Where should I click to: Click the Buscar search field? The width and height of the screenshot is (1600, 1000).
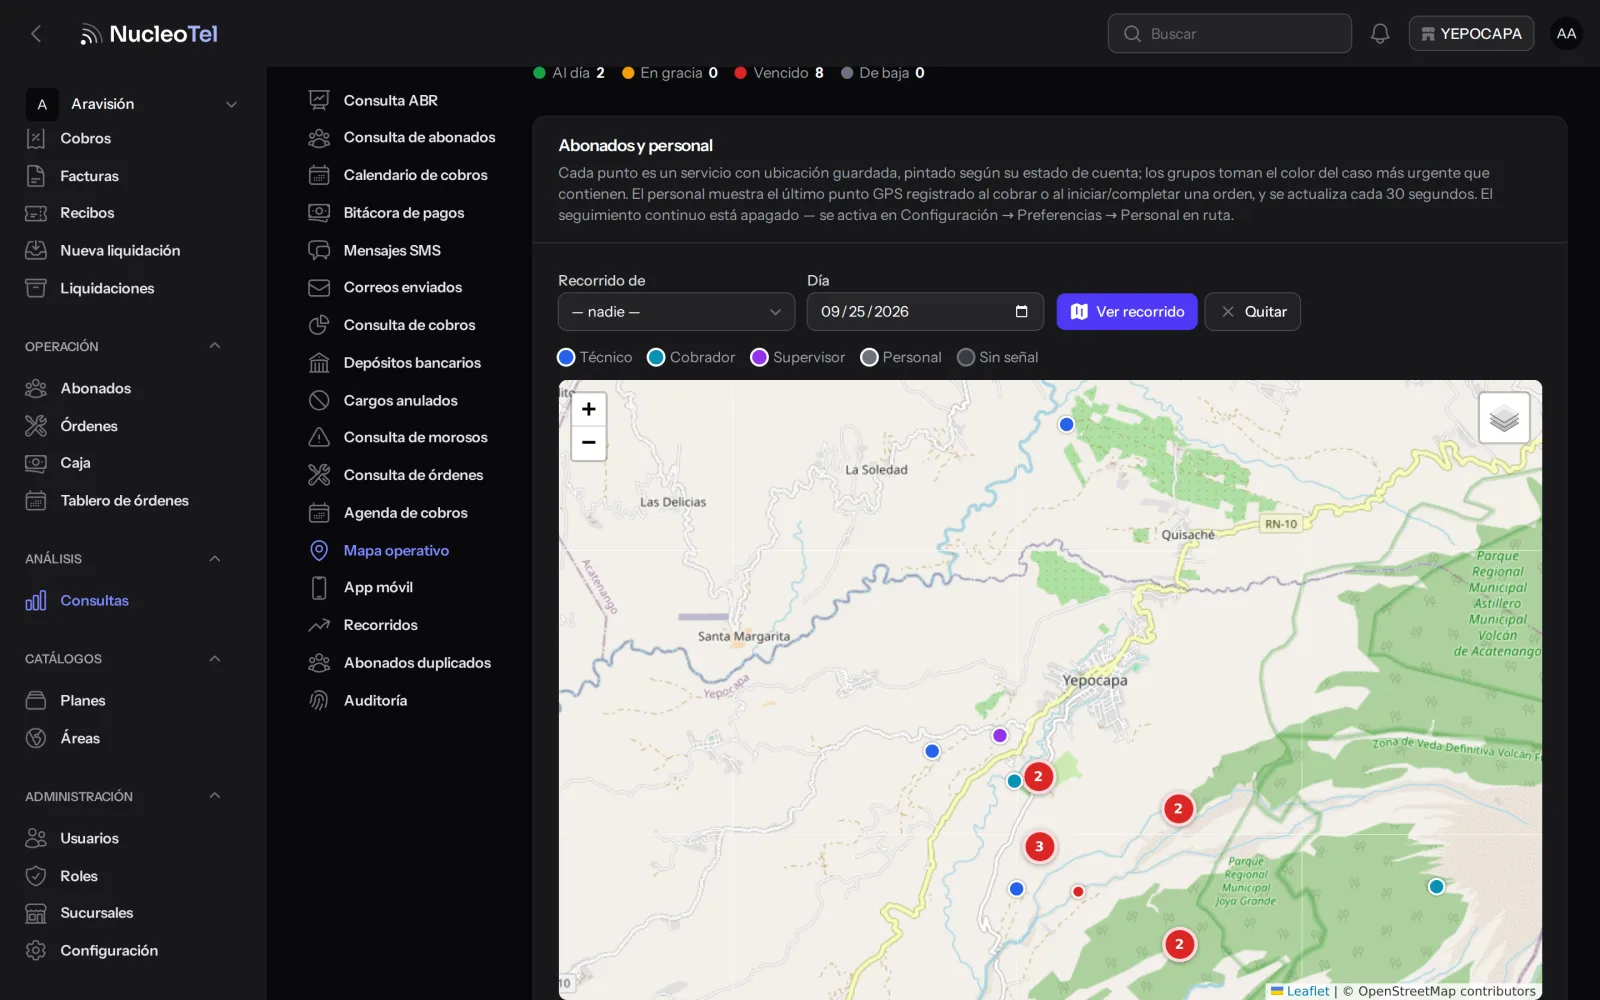coord(1229,34)
